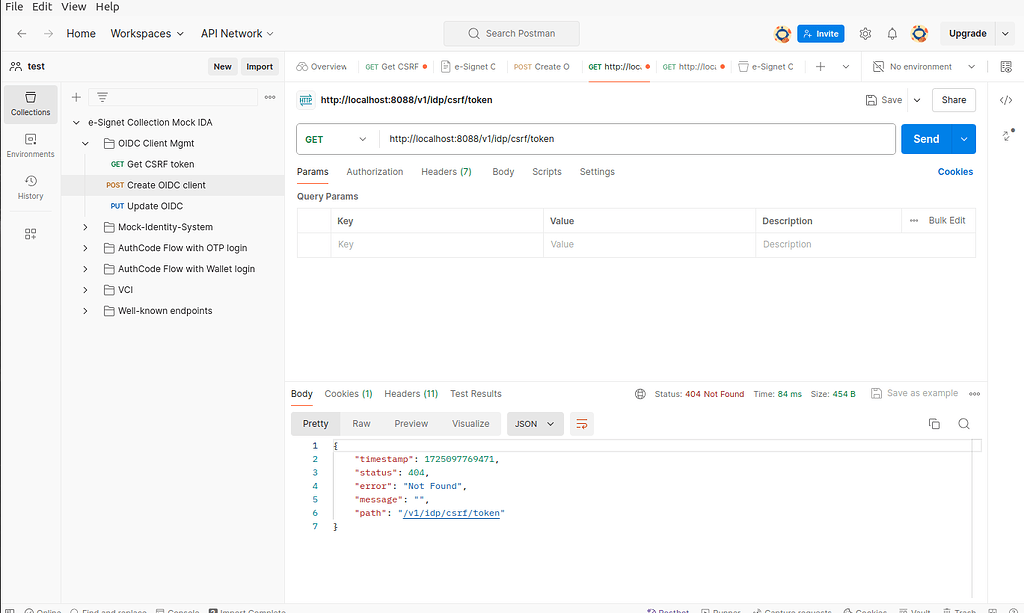The image size is (1024, 613).
Task: Open the settings gear menu
Action: coord(865,33)
